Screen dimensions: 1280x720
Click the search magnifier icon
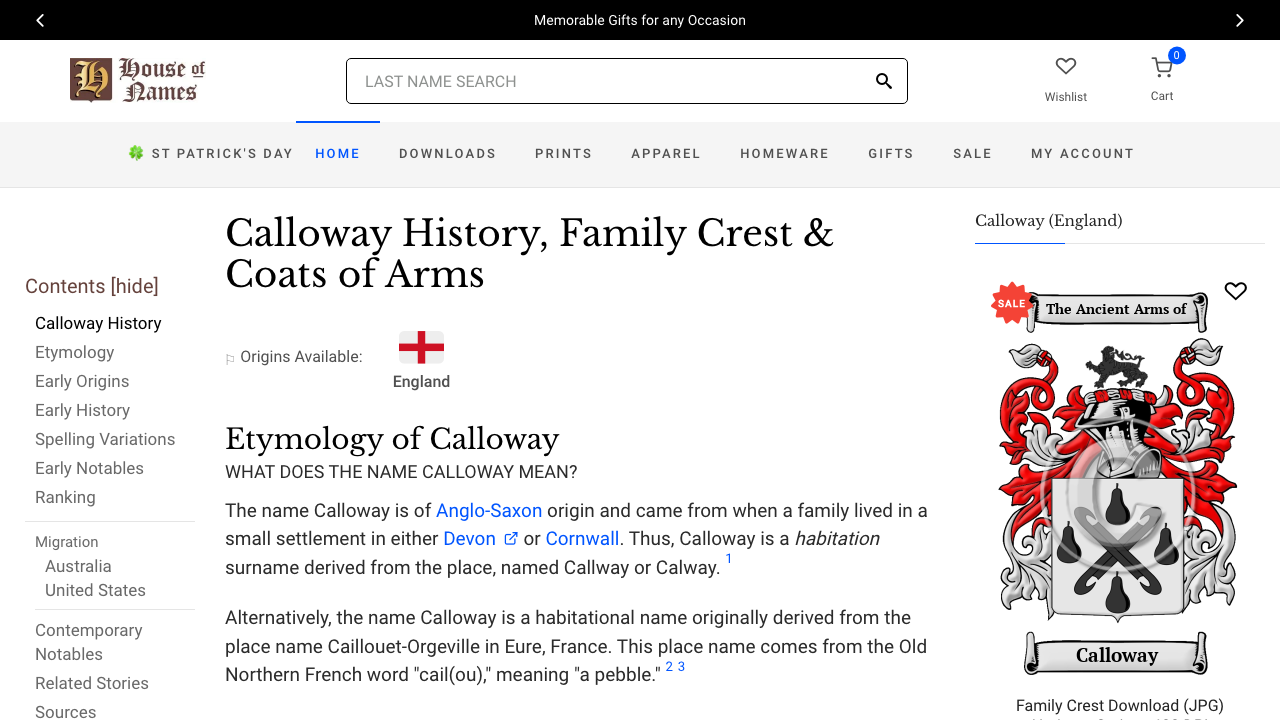click(883, 81)
